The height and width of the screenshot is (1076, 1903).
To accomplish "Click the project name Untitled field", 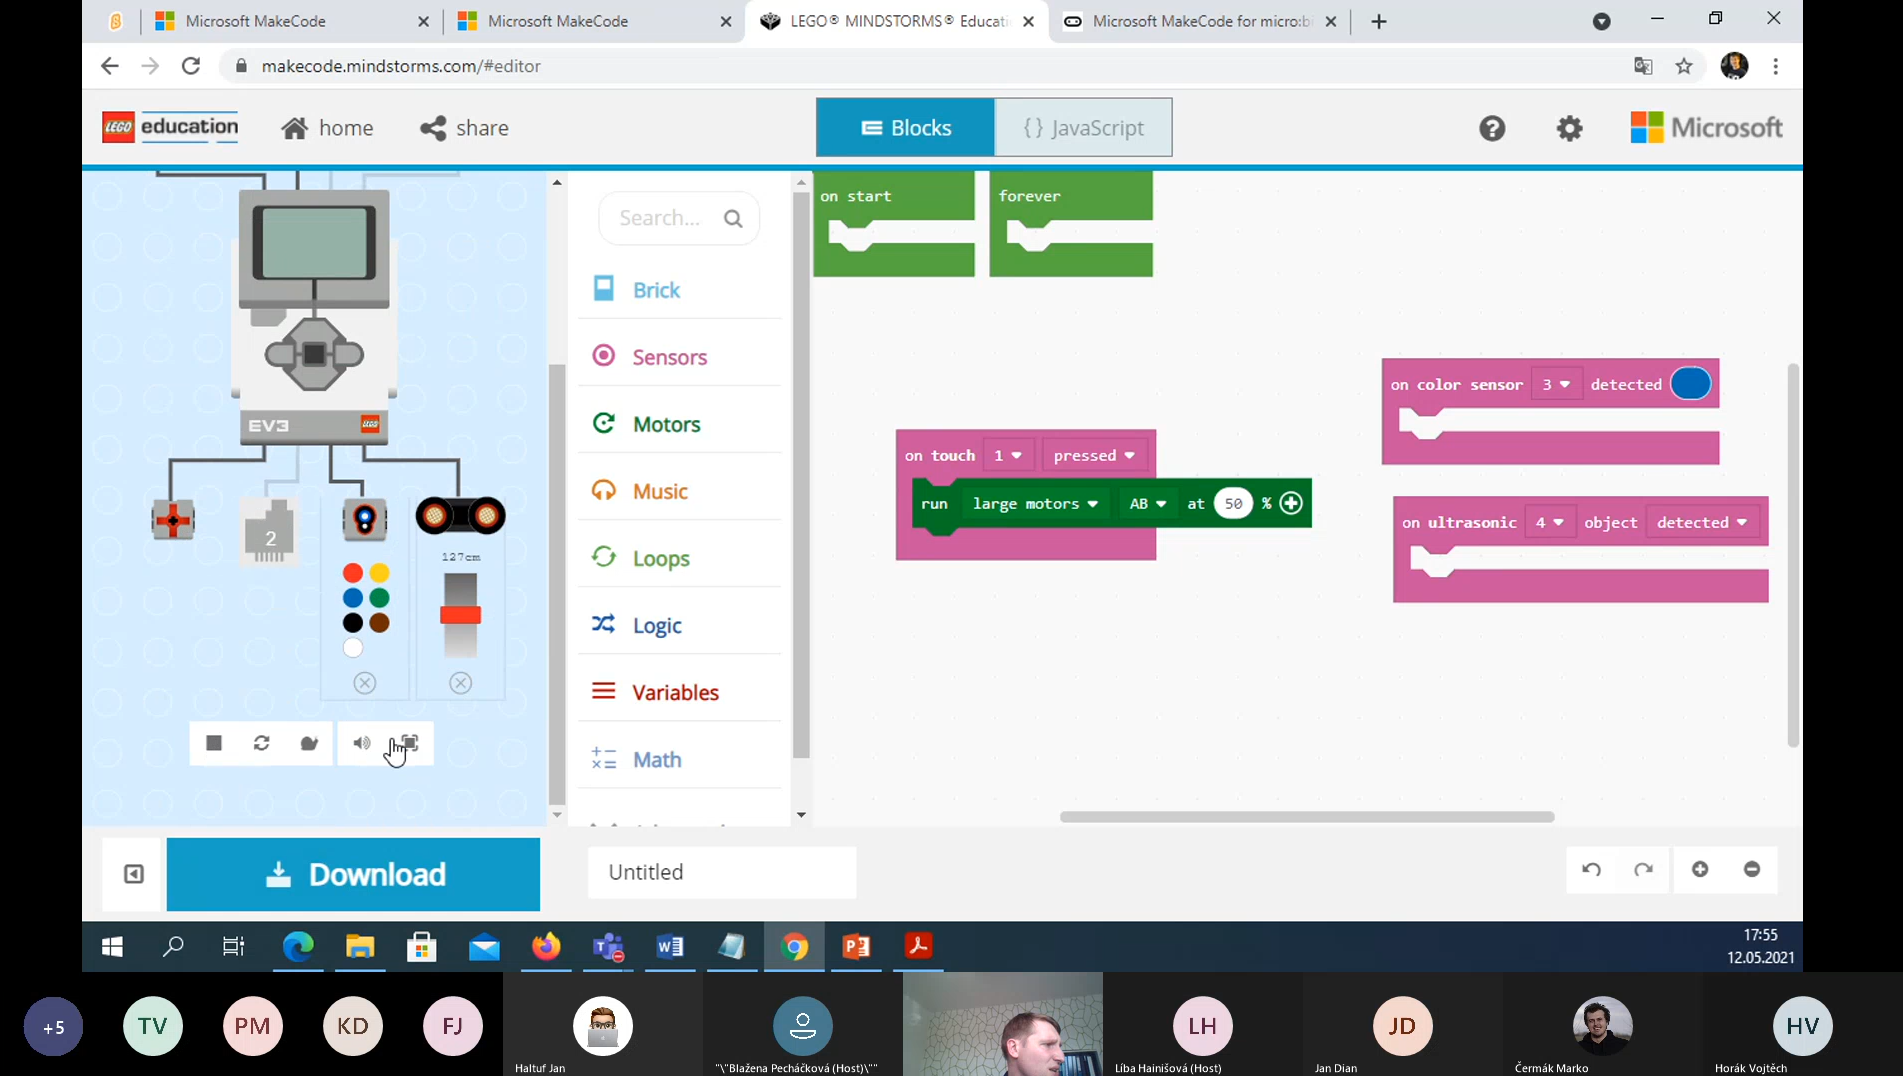I will (x=722, y=872).
